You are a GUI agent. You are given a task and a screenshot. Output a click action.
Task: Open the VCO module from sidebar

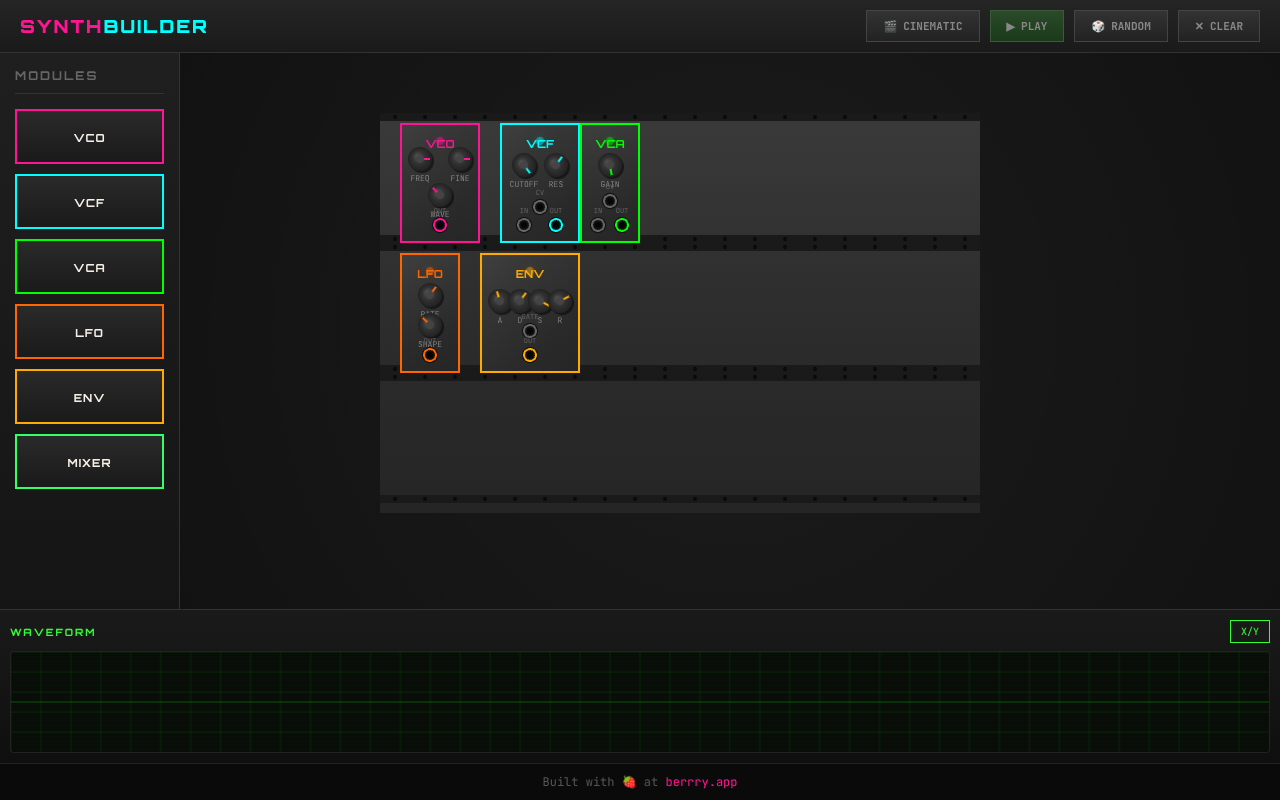click(89, 136)
